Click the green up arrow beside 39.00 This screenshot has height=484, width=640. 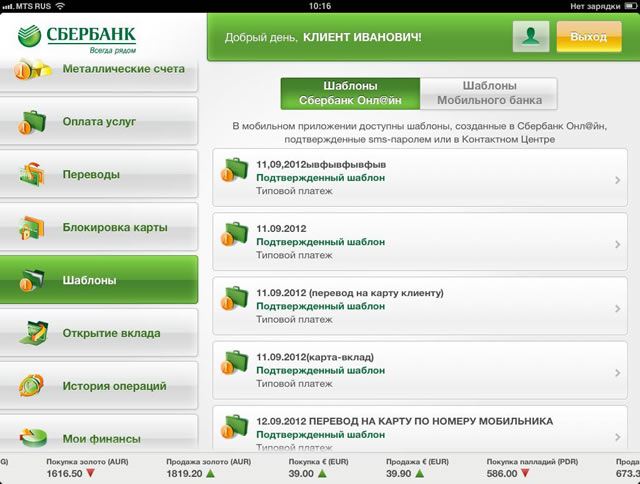[322, 474]
